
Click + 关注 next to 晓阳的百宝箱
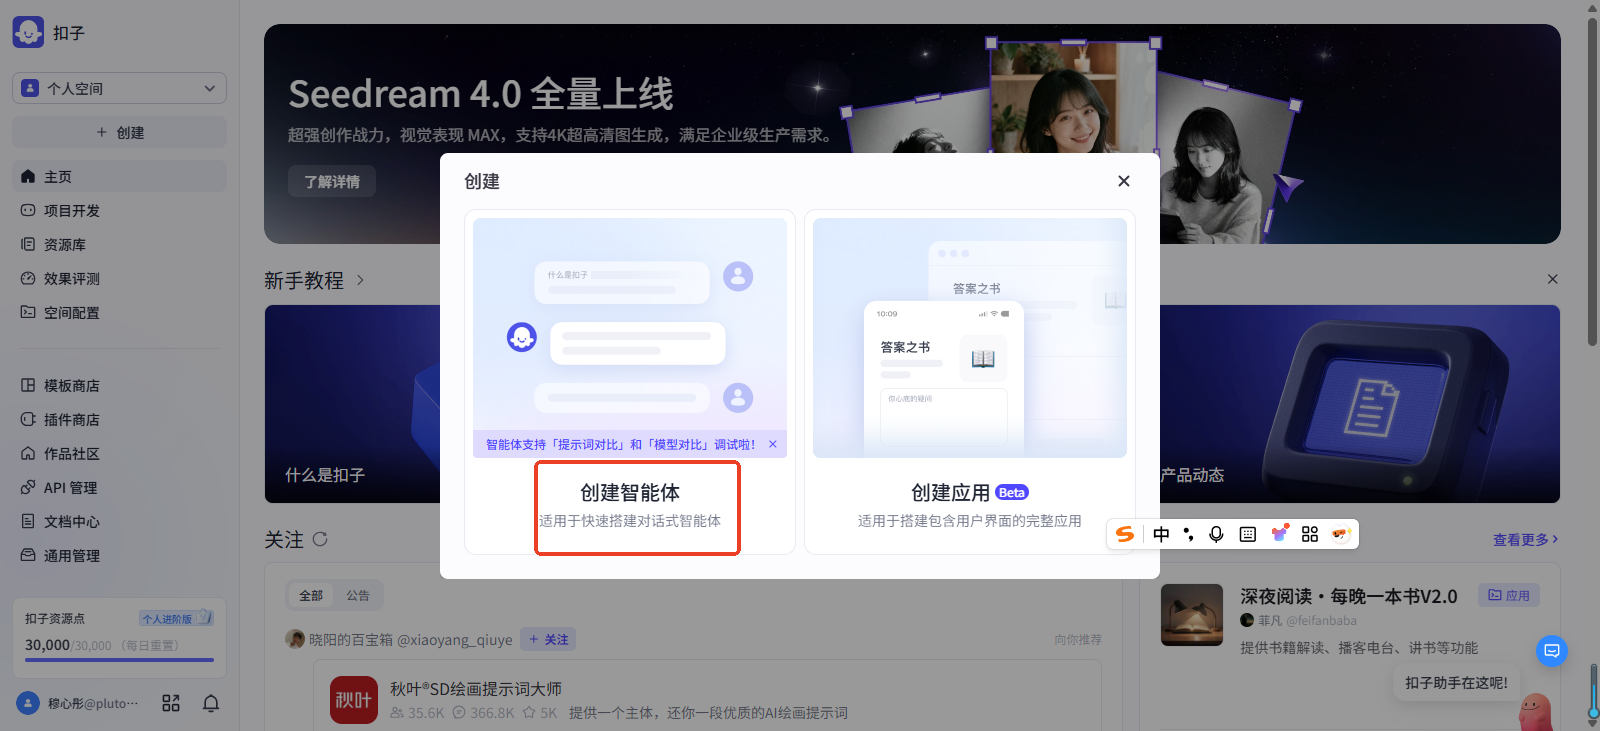pos(548,639)
